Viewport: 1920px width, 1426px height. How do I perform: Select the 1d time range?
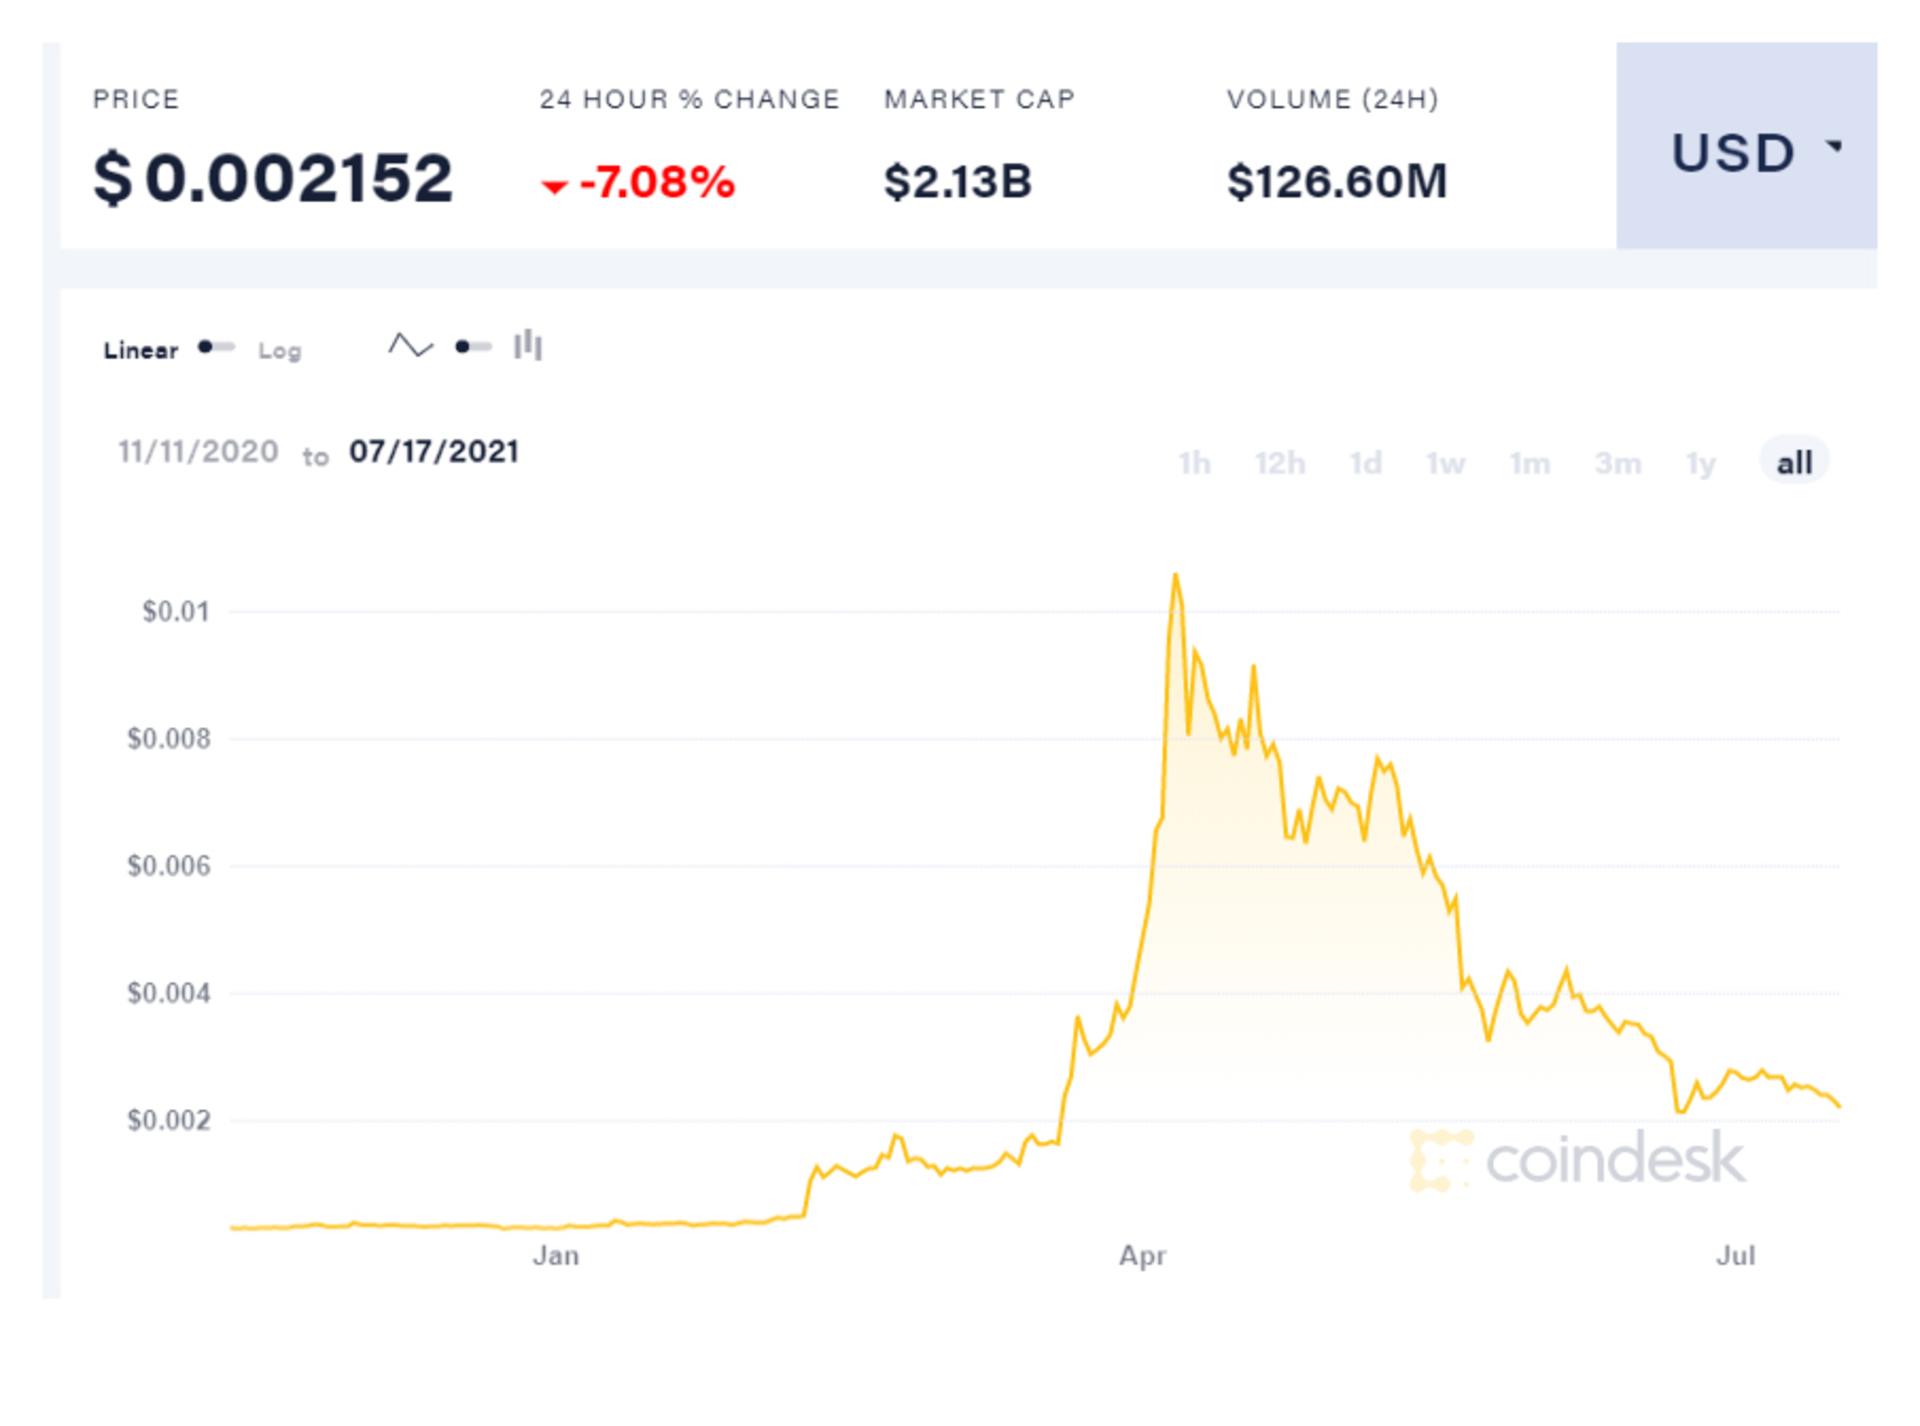point(1365,463)
